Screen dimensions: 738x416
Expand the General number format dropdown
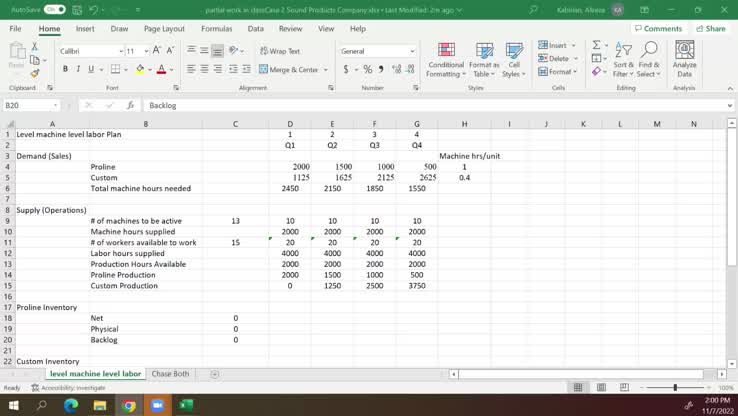(412, 51)
